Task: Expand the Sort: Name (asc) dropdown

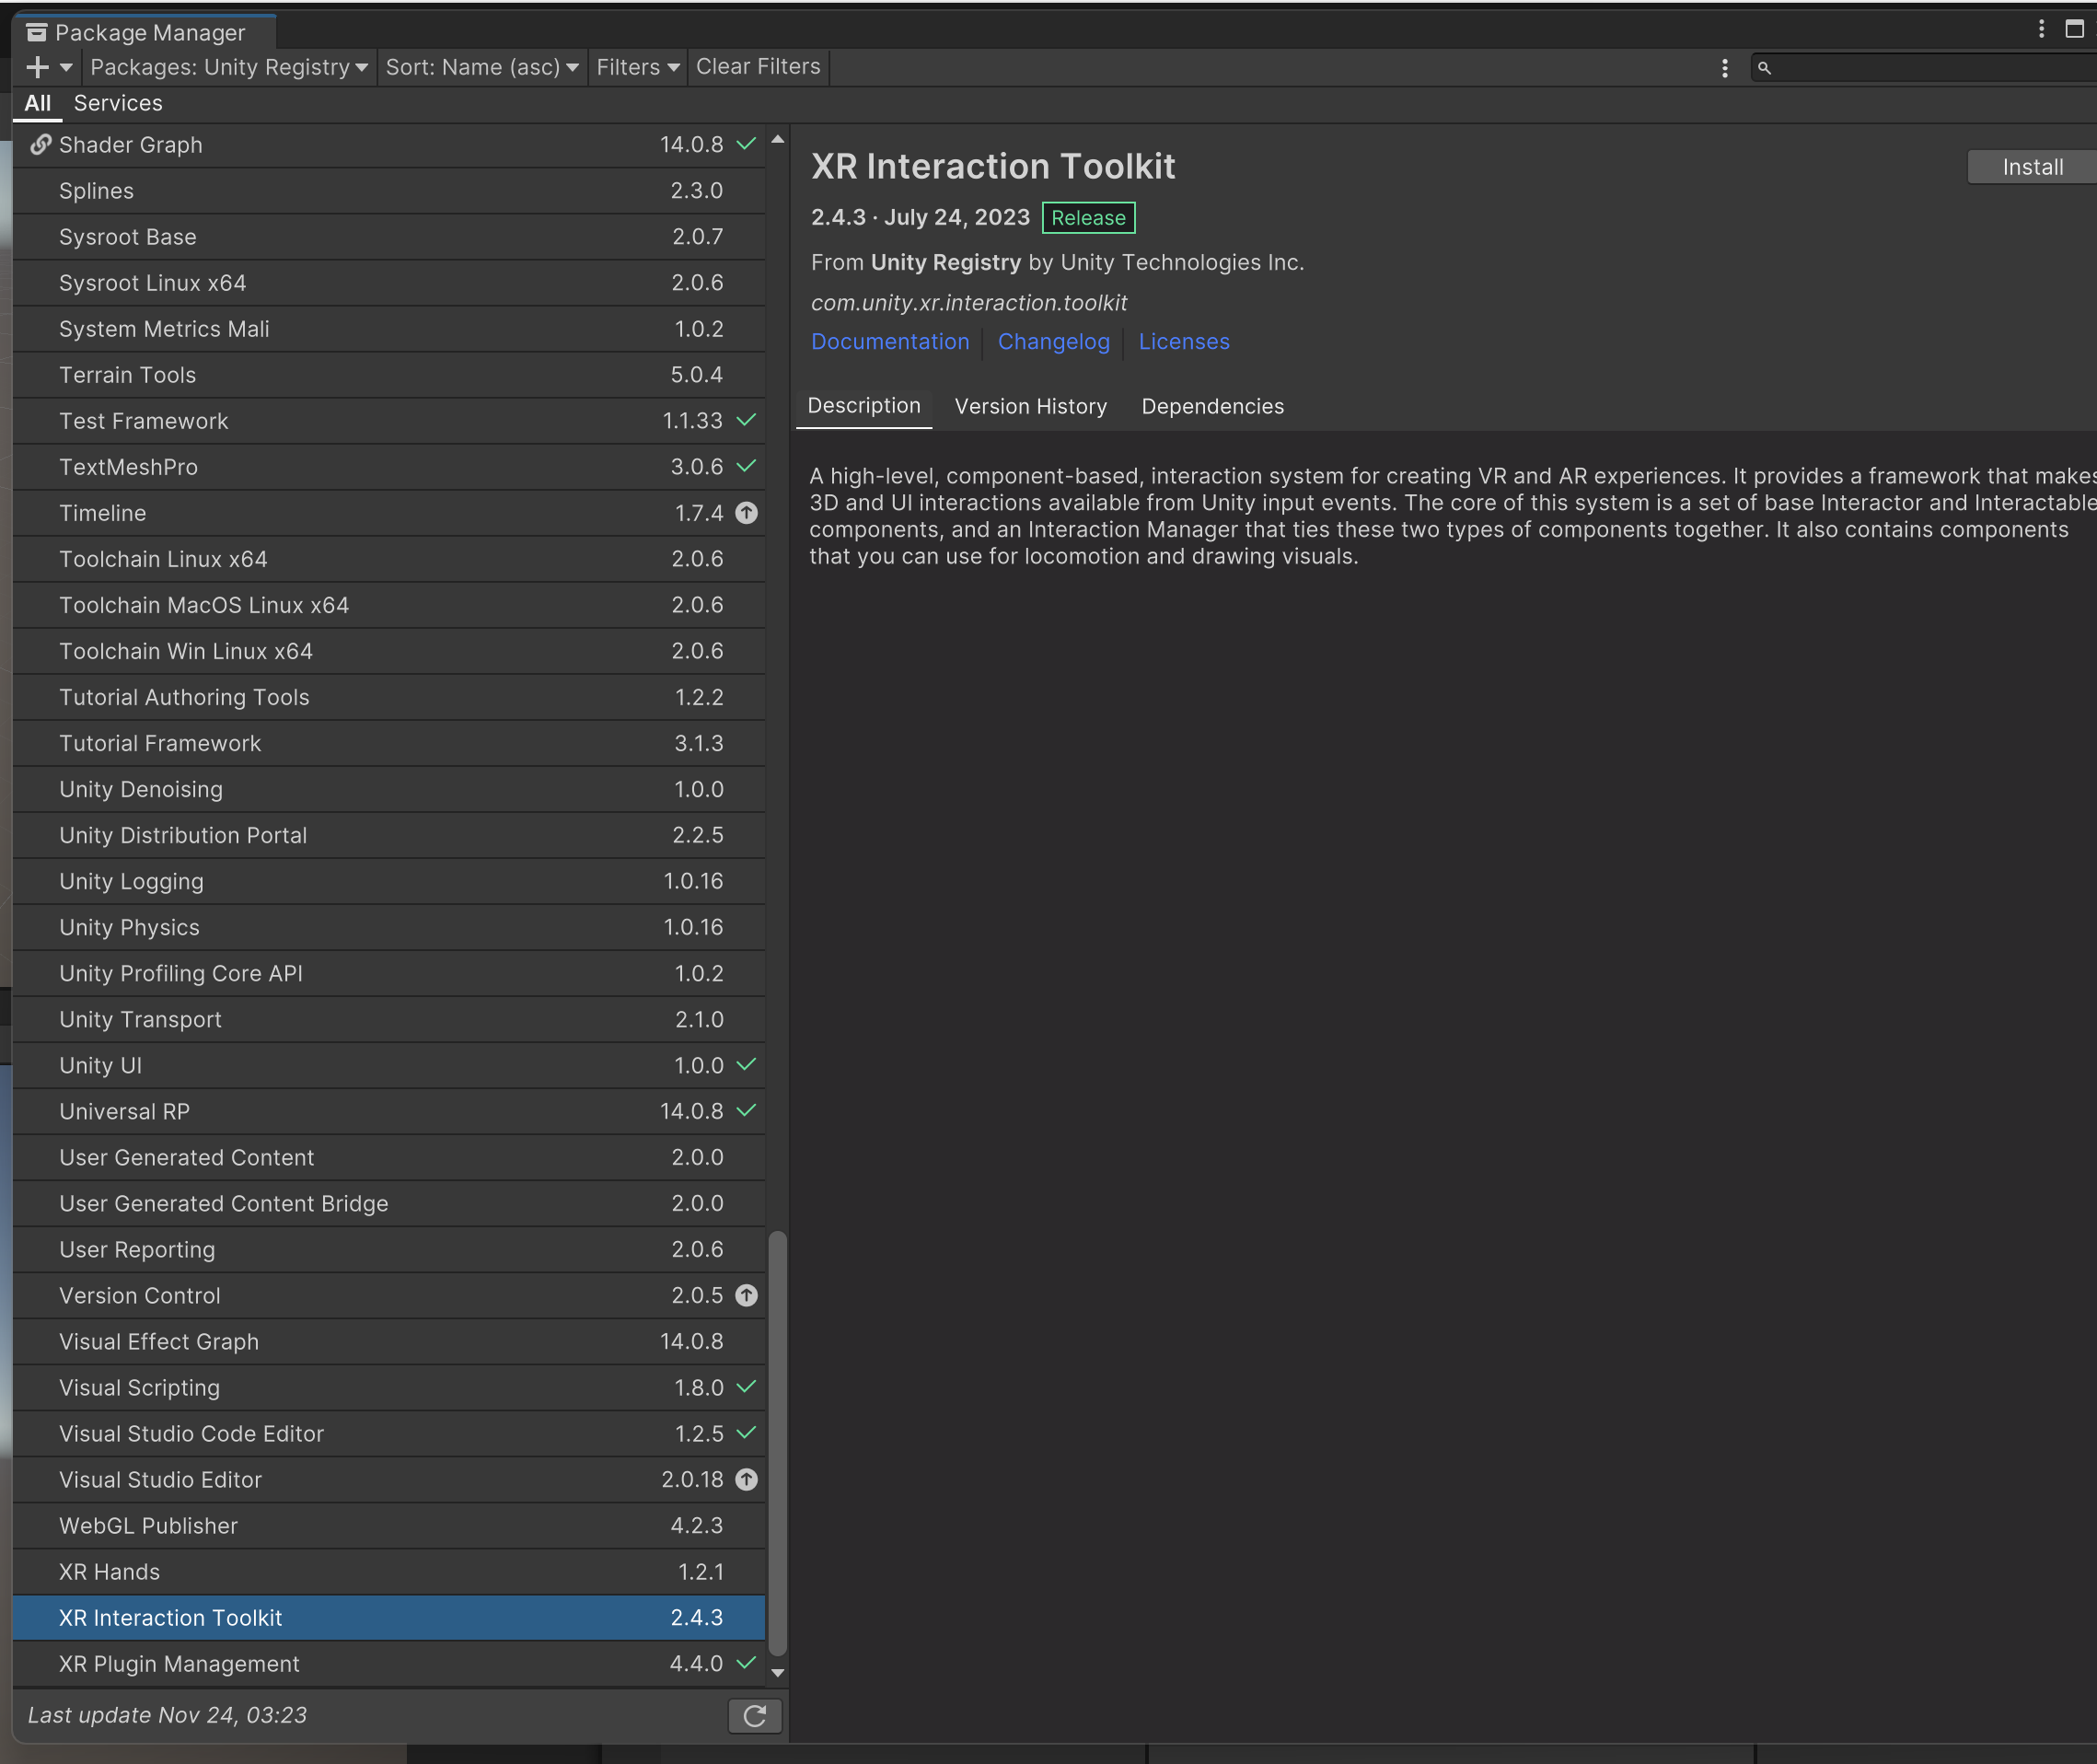Action: point(482,67)
